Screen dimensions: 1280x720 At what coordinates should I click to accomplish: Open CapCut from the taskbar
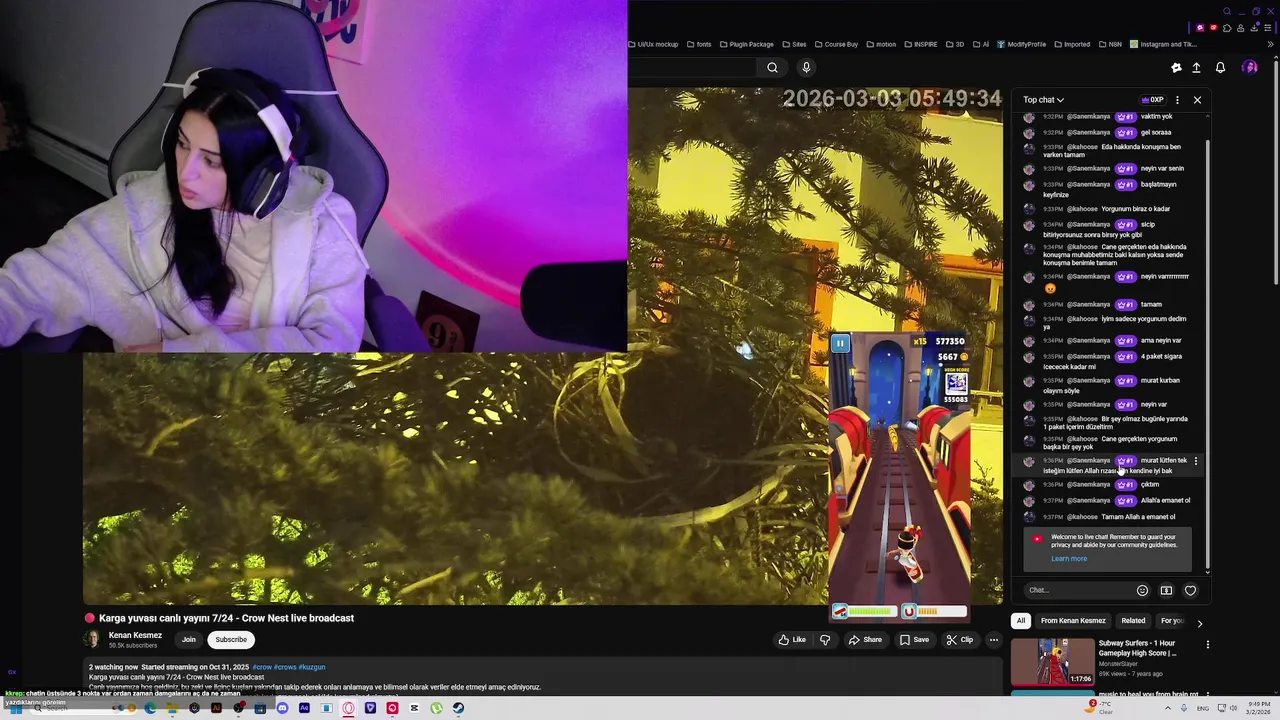tap(414, 708)
